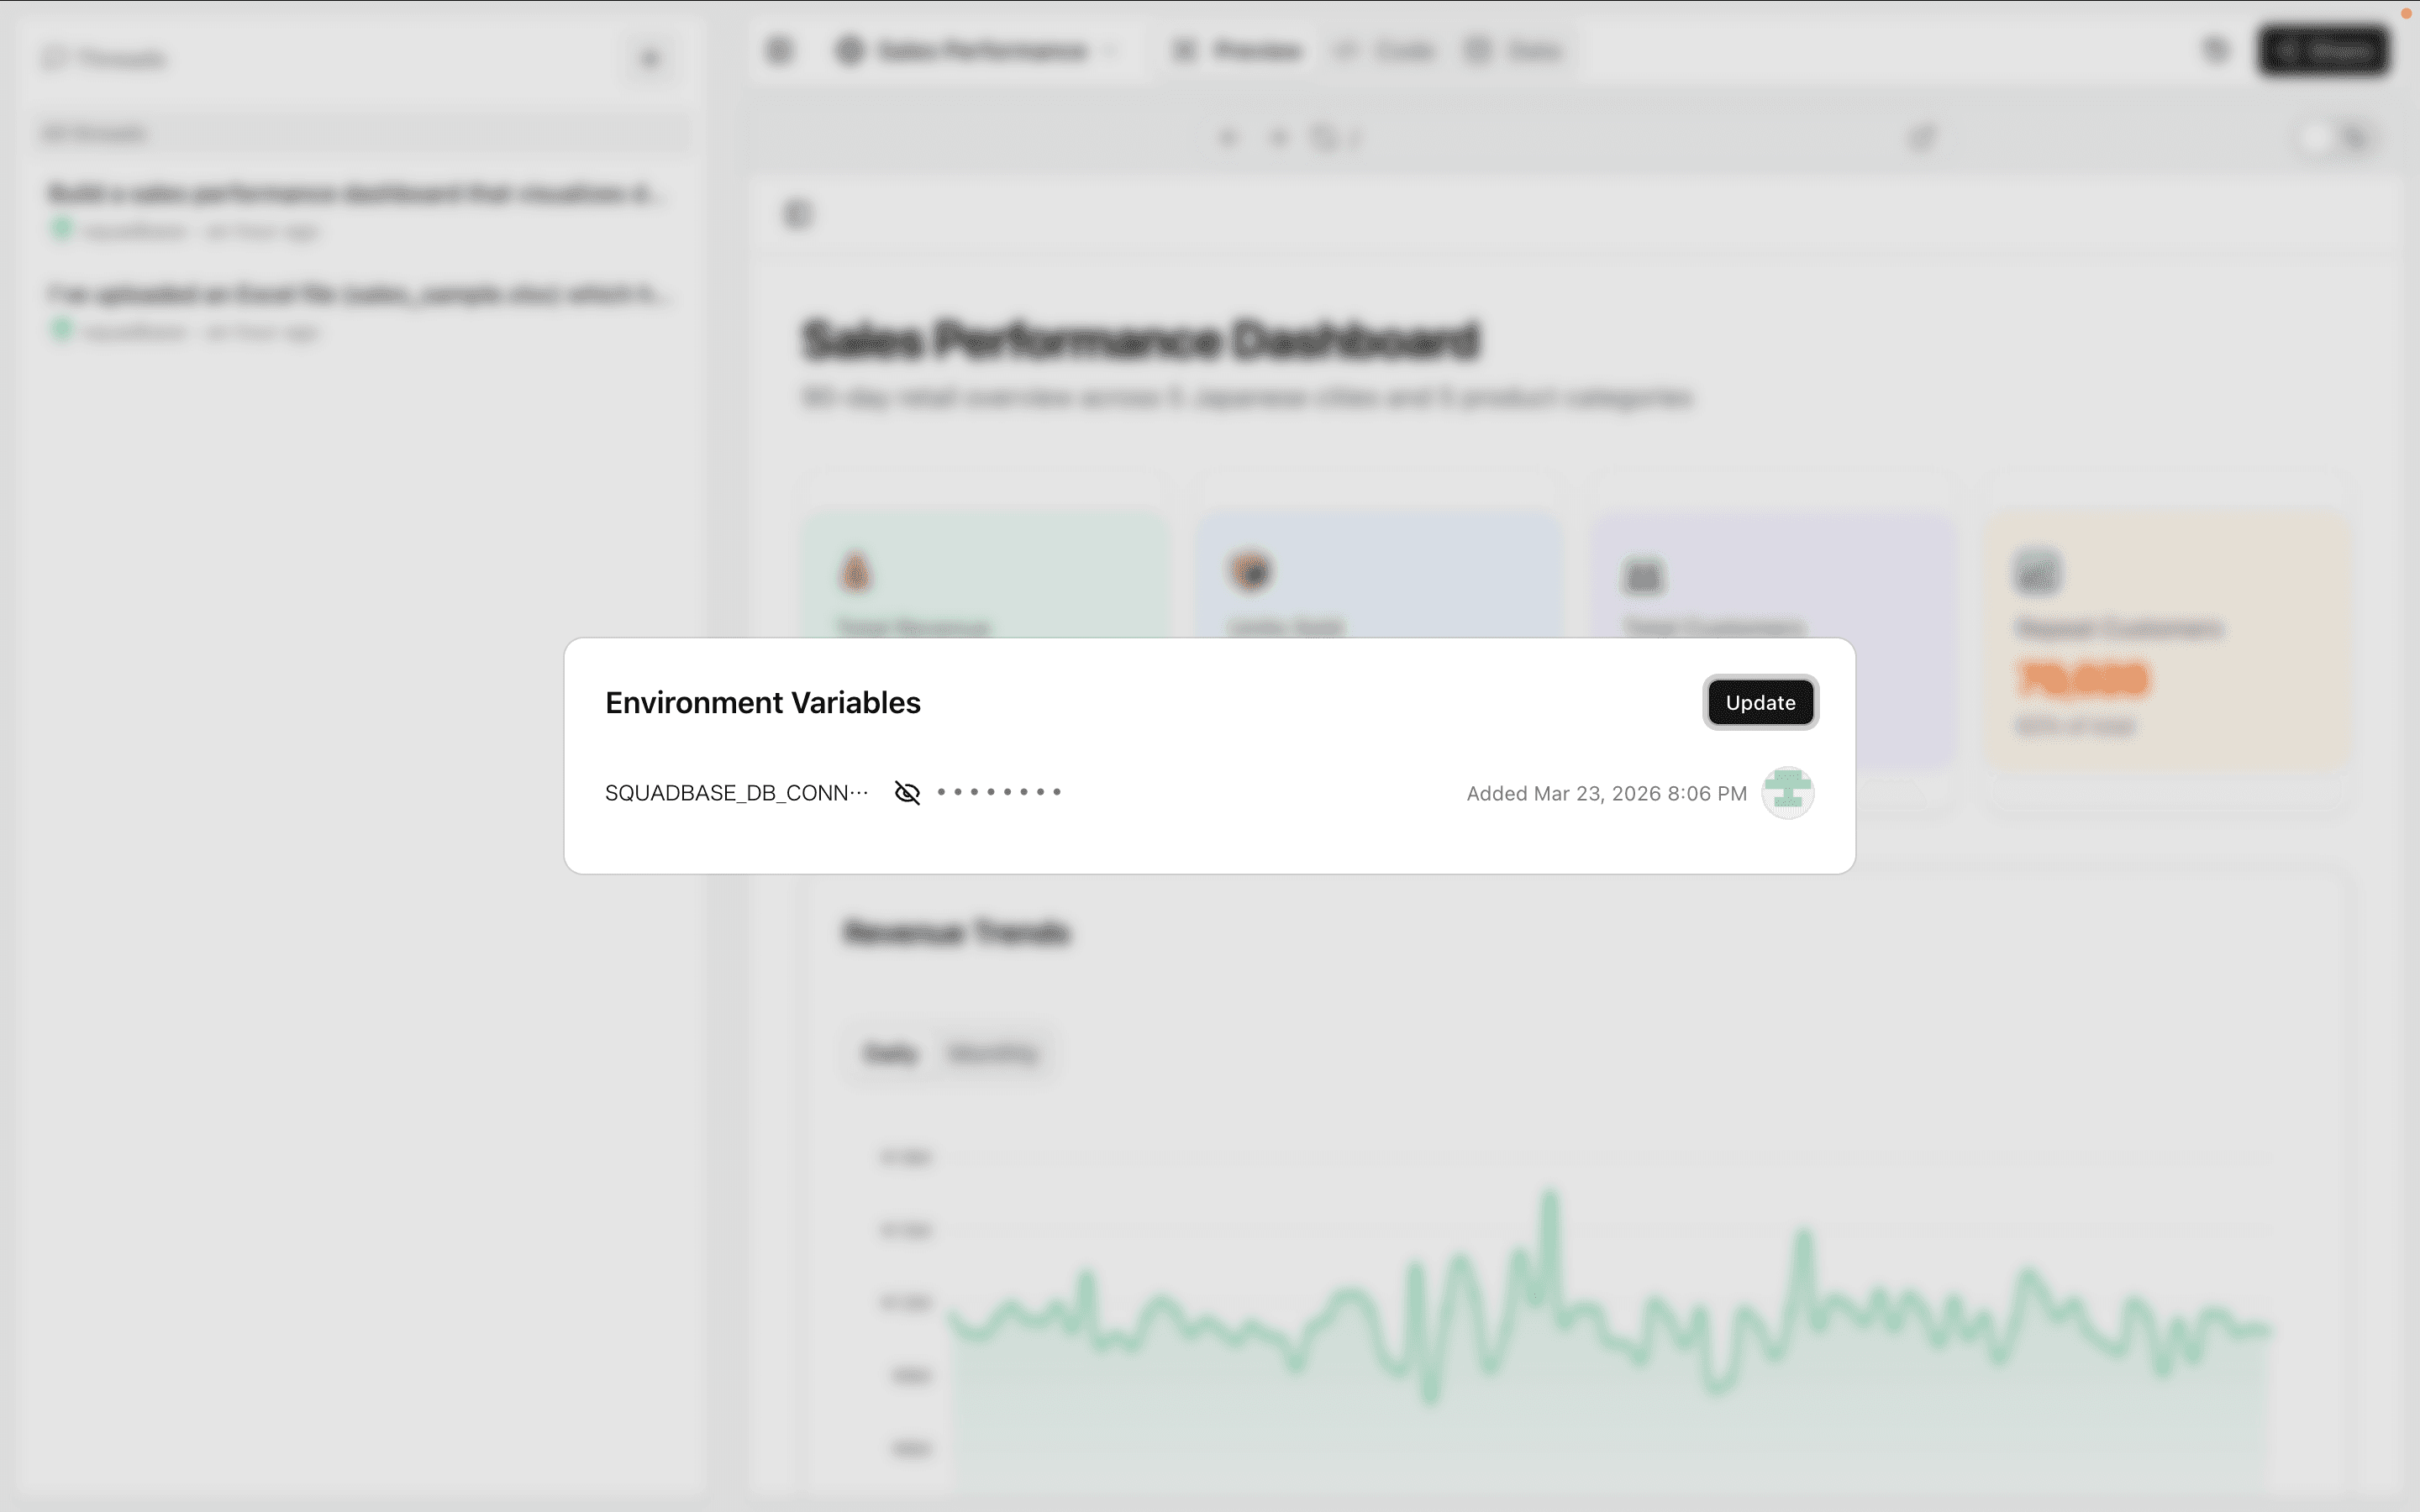The width and height of the screenshot is (2420, 1512).
Task: Click the sidebar toggle icon left of Sales Performance
Action: click(x=779, y=50)
